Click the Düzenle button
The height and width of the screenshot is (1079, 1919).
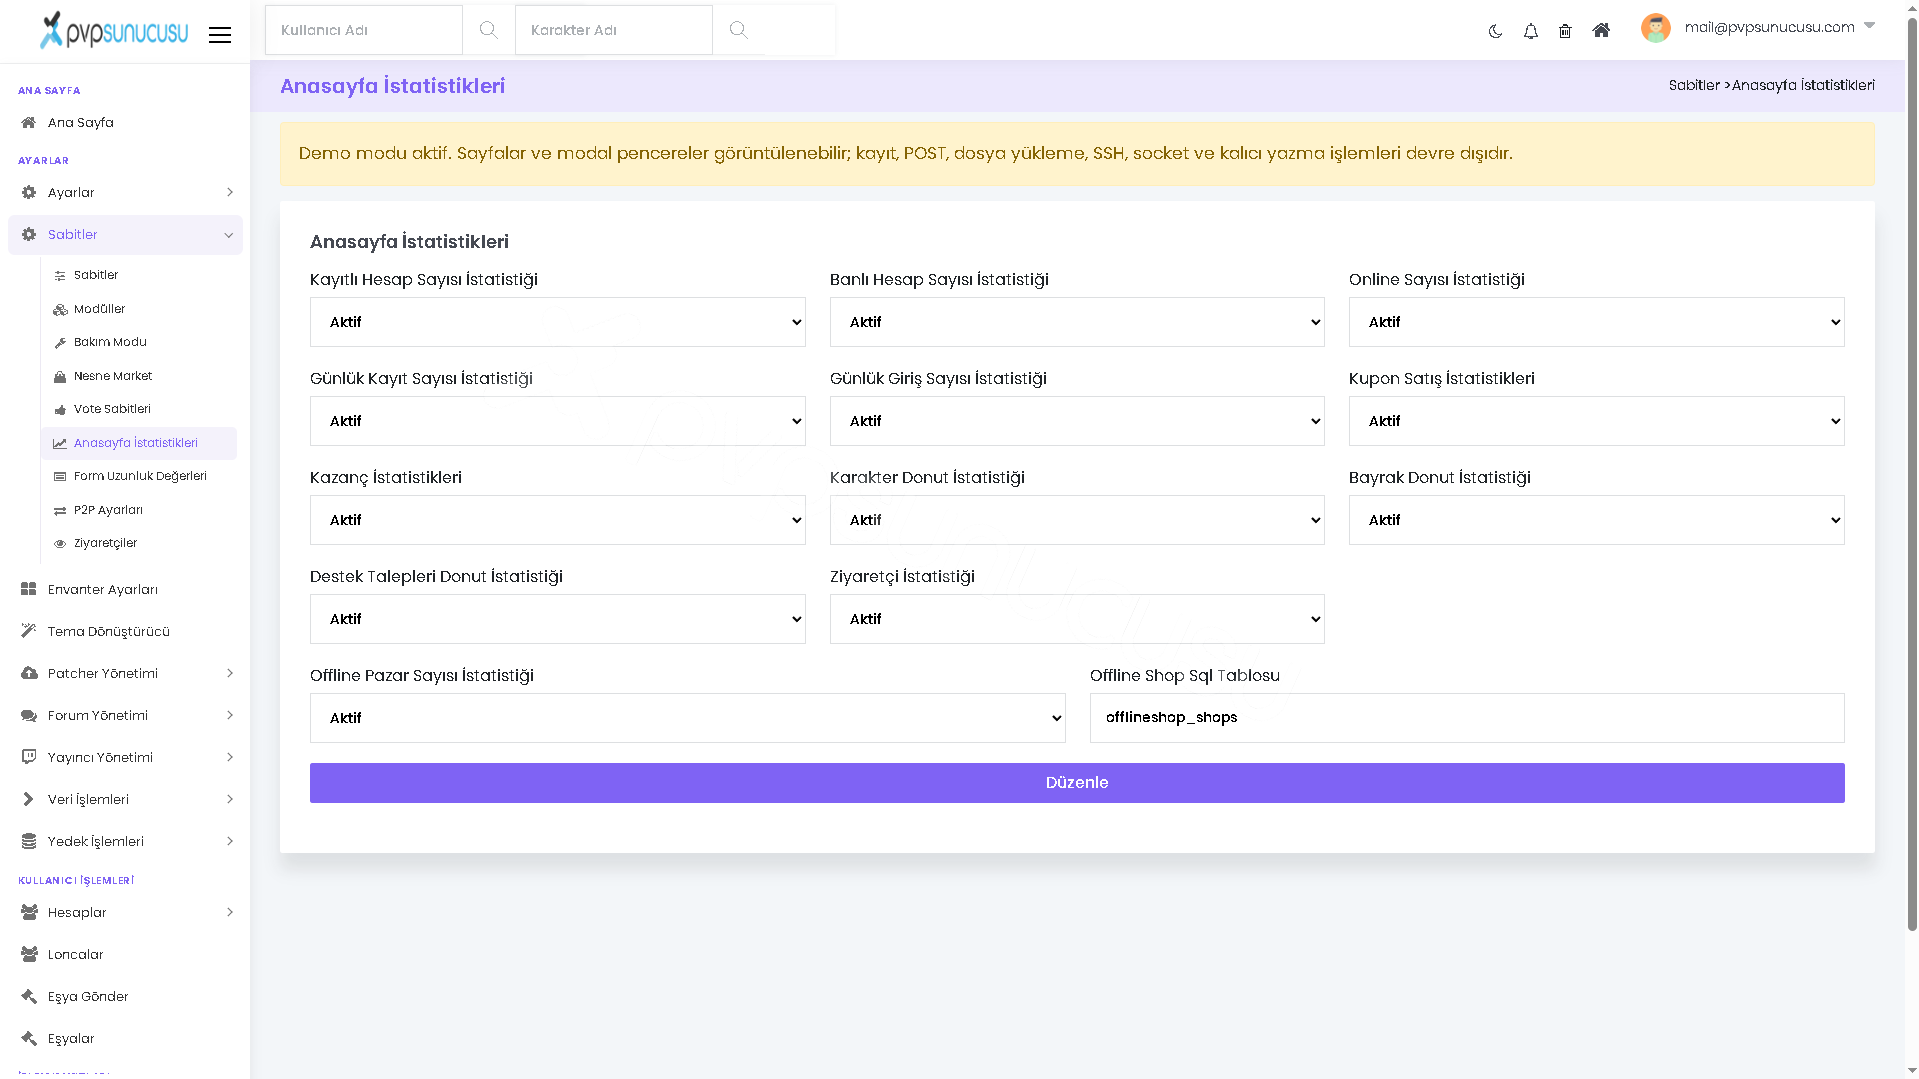coord(1077,783)
